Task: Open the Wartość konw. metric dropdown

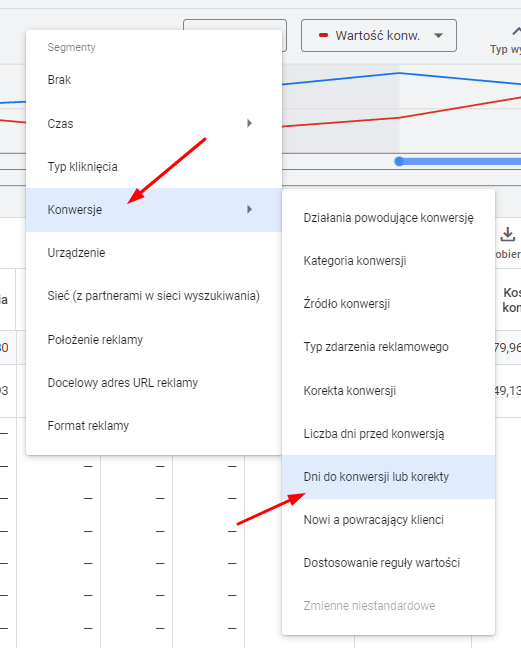Action: coord(379,36)
